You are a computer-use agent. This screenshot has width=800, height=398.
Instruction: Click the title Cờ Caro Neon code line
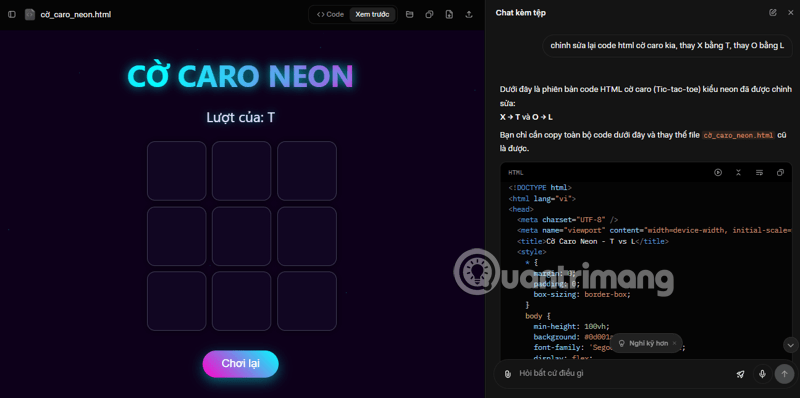click(593, 241)
